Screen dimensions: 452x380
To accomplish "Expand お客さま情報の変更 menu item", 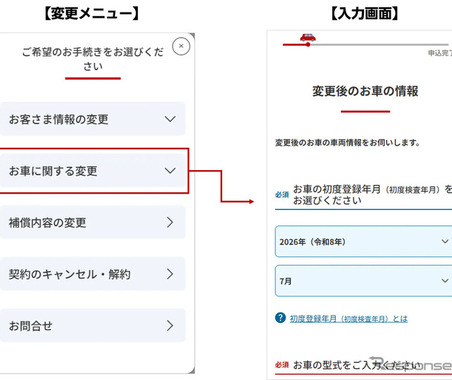I will (92, 119).
